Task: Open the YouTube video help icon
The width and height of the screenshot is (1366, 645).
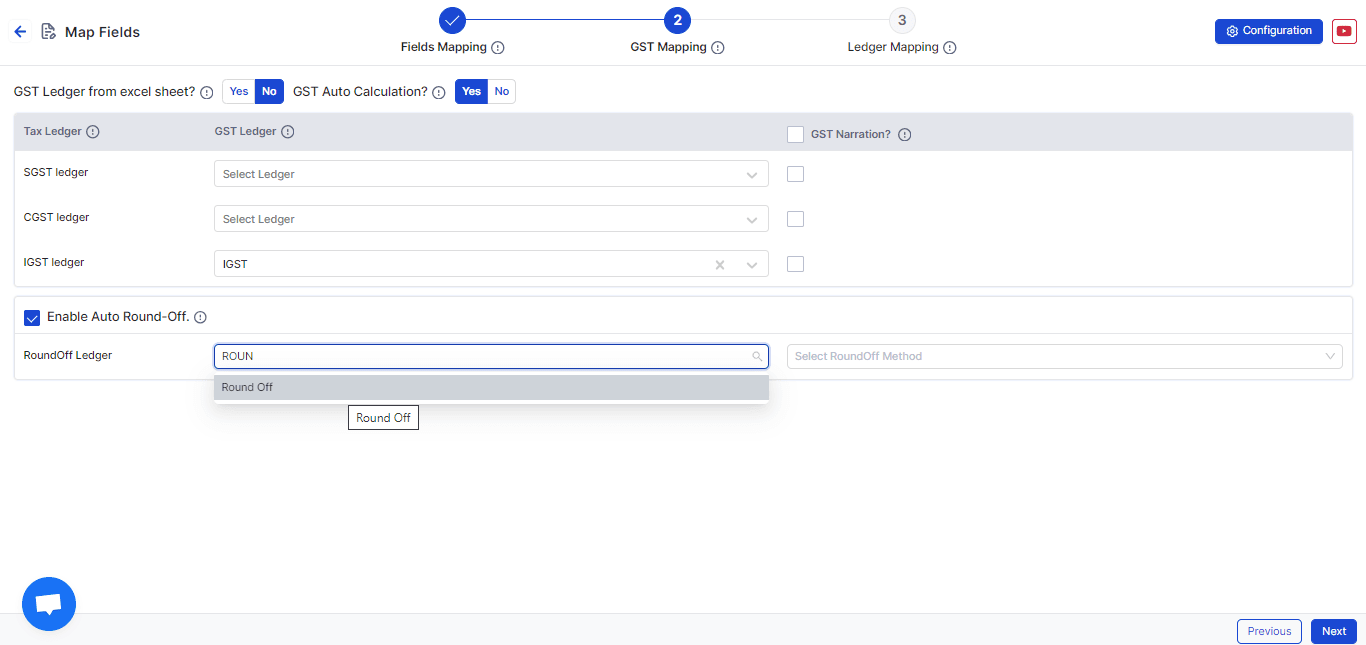Action: coord(1344,31)
